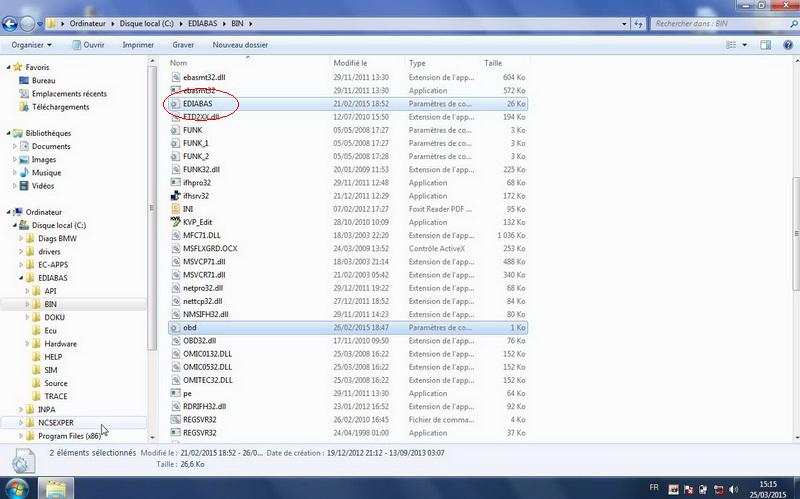
Task: Collapse the Favoris group arrow
Action: 8,67
